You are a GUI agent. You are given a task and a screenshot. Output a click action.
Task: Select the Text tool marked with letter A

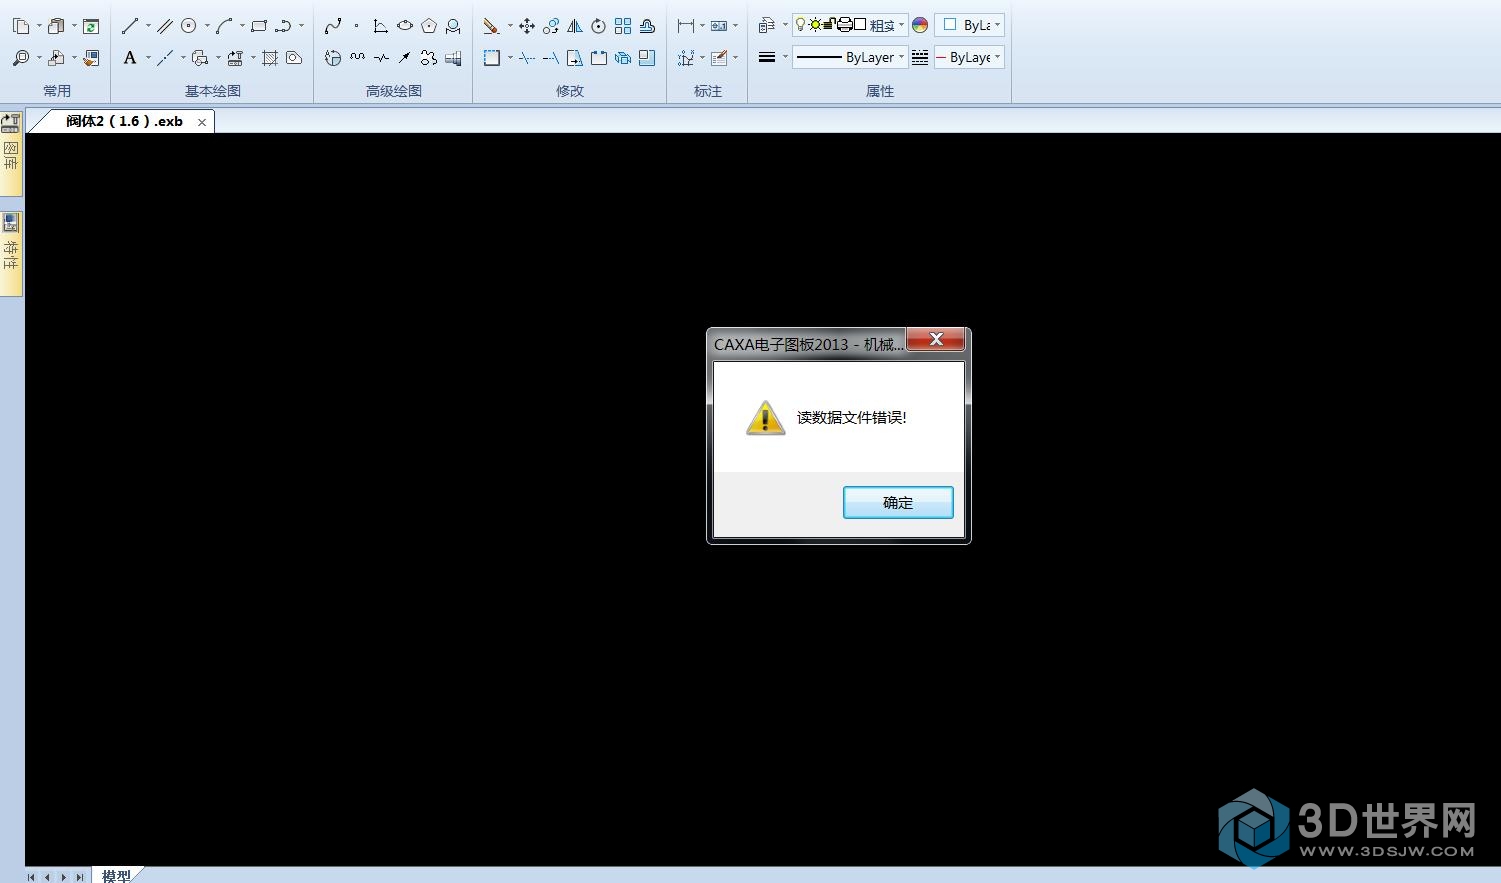pos(130,58)
